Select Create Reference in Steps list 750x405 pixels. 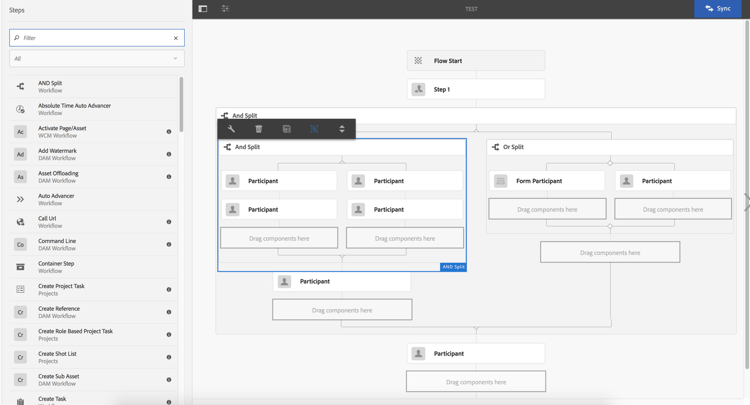pyautogui.click(x=93, y=312)
